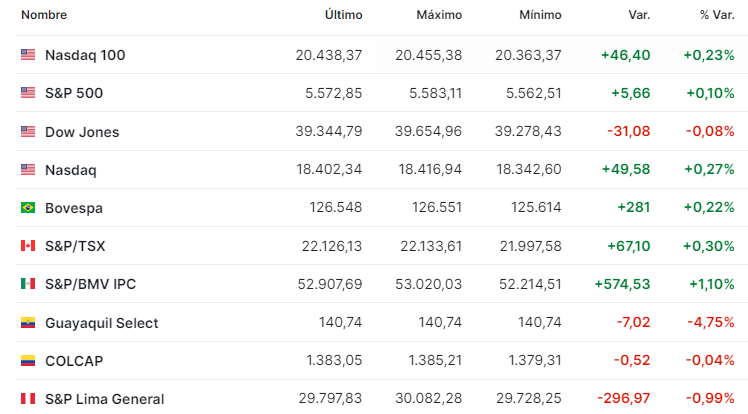Click the Brazil flag beside Bovespa

click(x=28, y=207)
